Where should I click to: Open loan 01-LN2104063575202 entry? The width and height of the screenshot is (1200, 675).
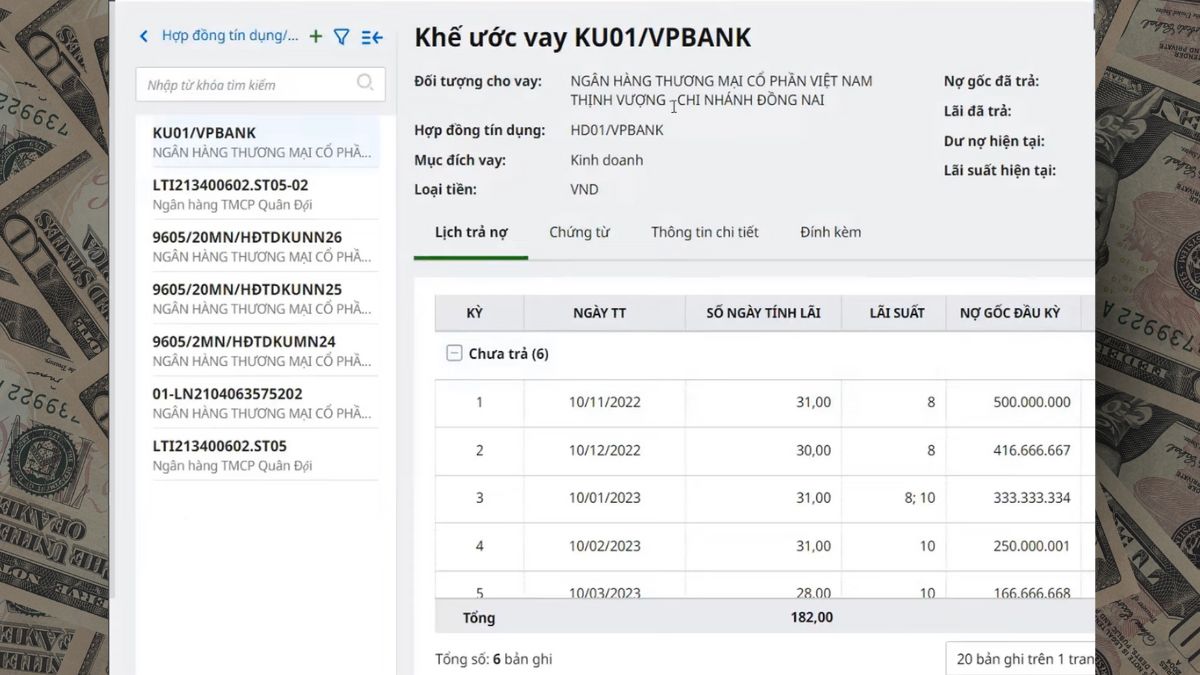(258, 402)
